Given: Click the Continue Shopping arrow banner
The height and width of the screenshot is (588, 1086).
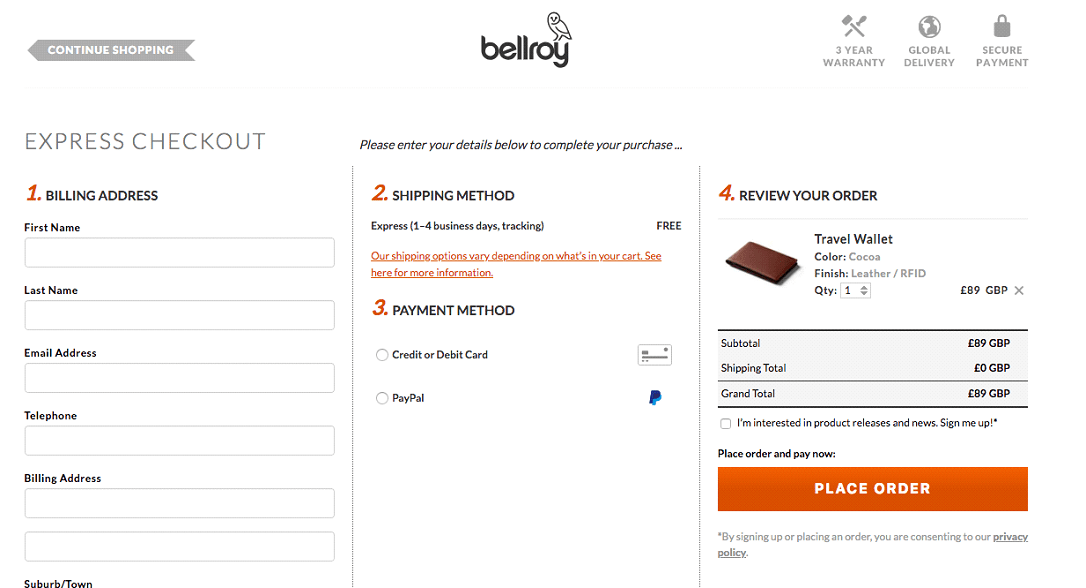Looking at the screenshot, I should click(110, 49).
